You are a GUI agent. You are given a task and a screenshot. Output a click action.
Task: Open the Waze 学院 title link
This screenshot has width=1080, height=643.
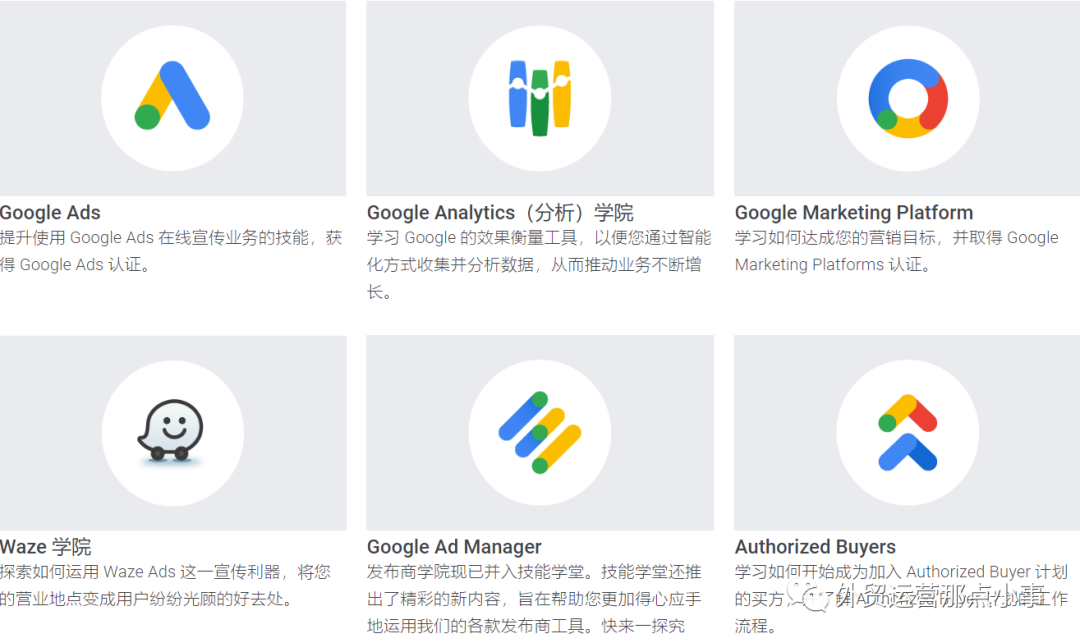(45, 547)
